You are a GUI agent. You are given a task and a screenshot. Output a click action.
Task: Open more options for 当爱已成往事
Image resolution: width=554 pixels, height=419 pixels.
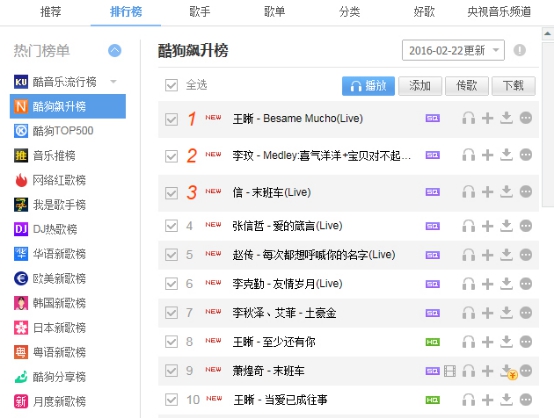(x=526, y=400)
